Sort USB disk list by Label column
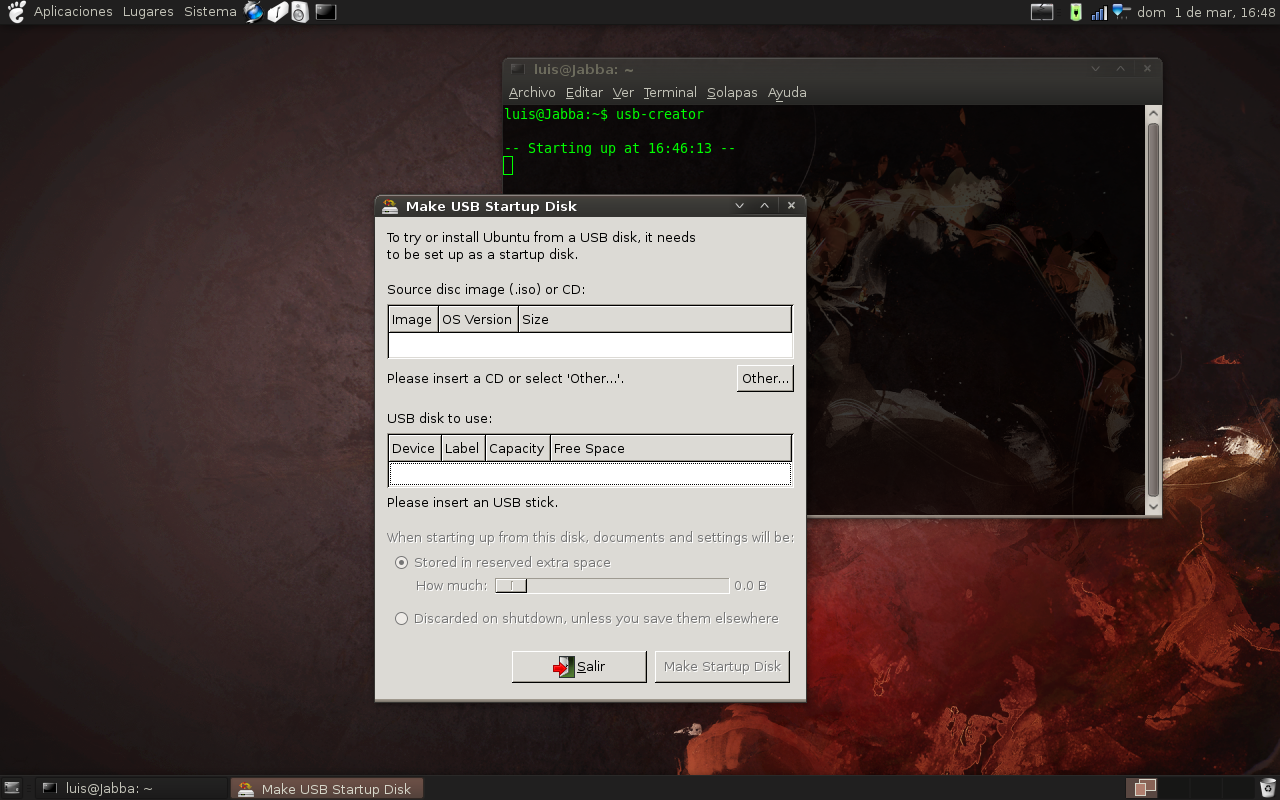1280x800 pixels. (x=463, y=448)
